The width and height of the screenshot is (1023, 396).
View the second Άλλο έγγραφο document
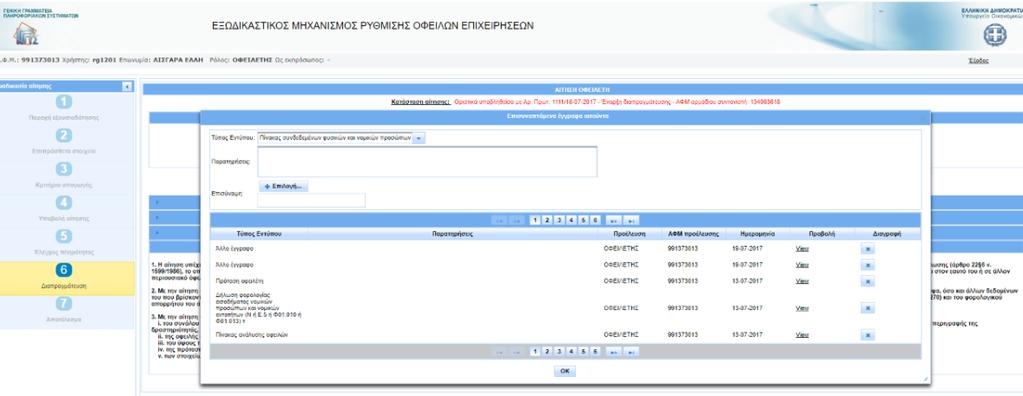point(802,265)
